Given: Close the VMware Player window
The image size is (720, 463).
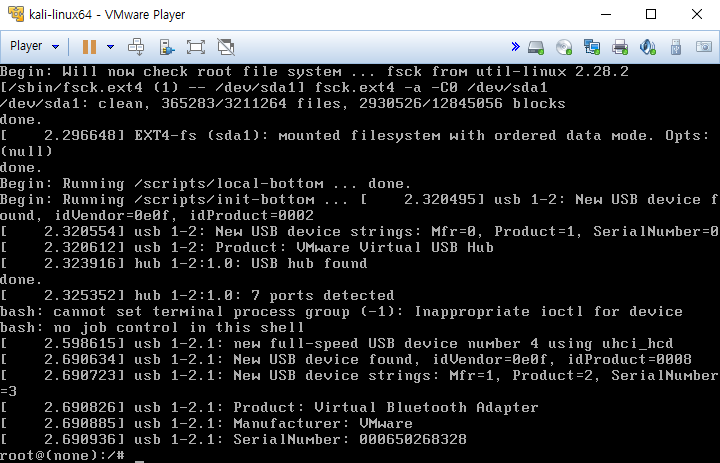Looking at the screenshot, I should pos(697,14).
